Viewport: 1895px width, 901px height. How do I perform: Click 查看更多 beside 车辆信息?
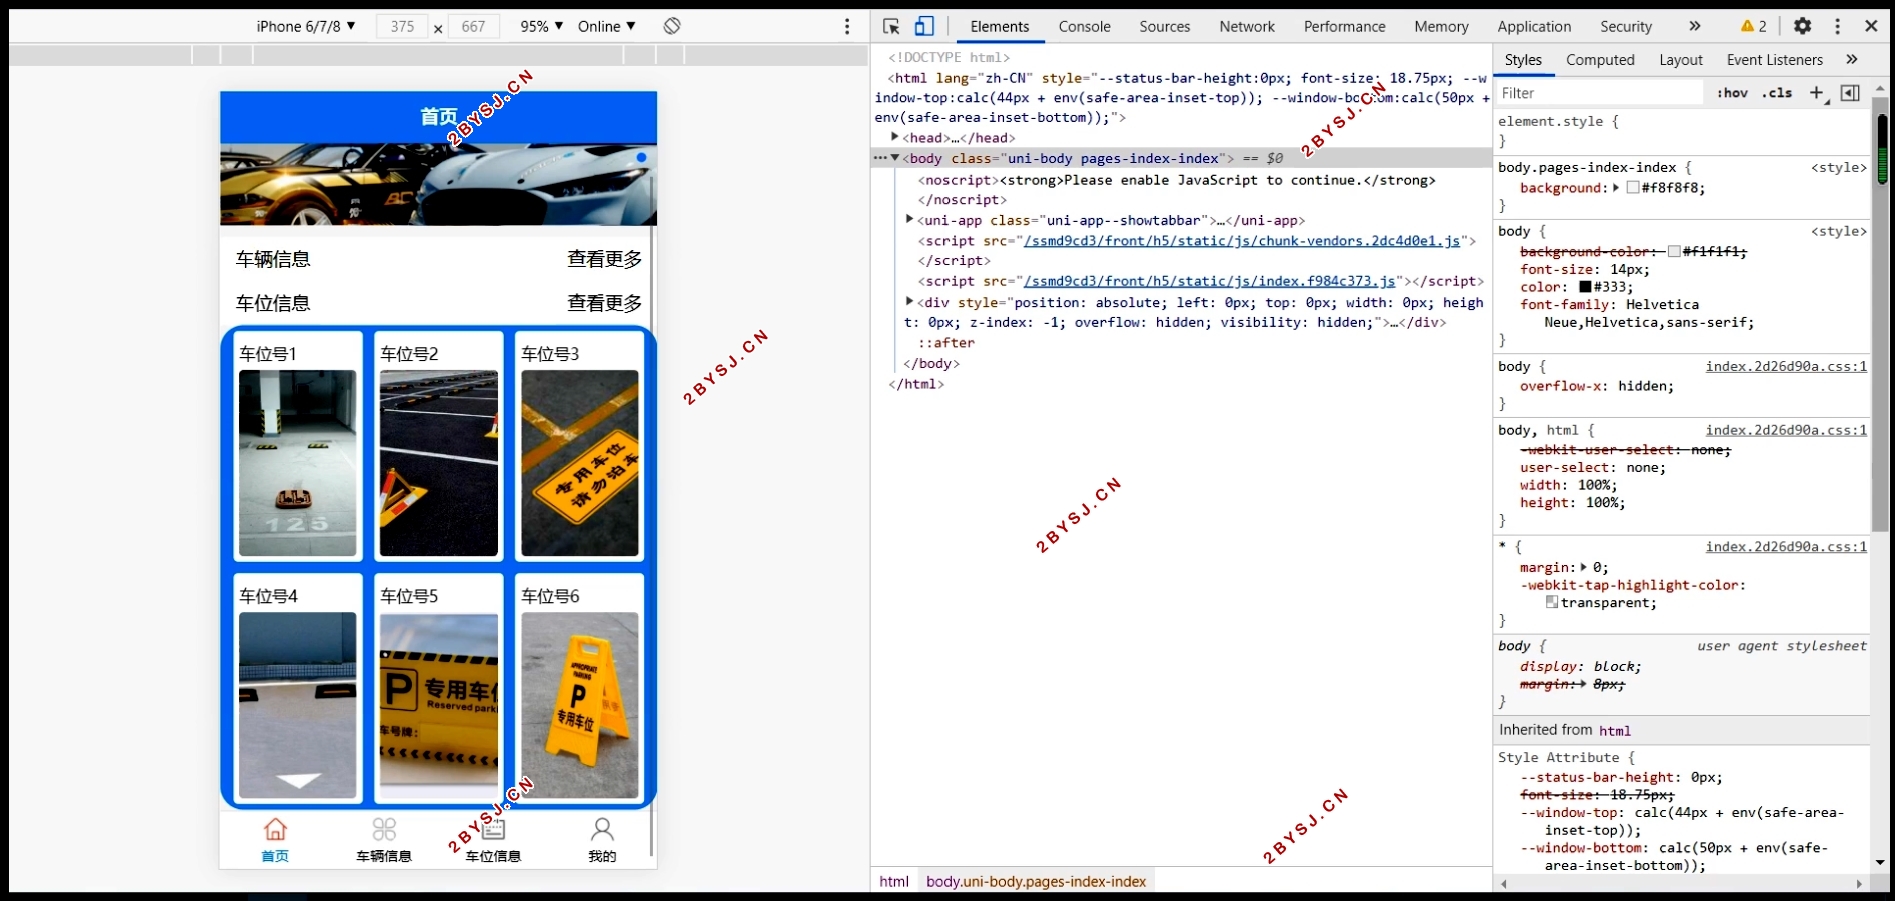pos(604,259)
